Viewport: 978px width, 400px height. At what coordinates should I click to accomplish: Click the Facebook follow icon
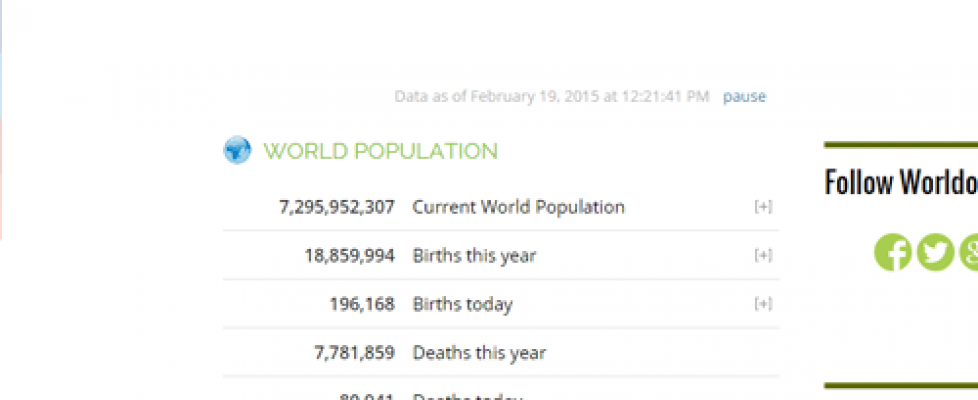point(893,252)
